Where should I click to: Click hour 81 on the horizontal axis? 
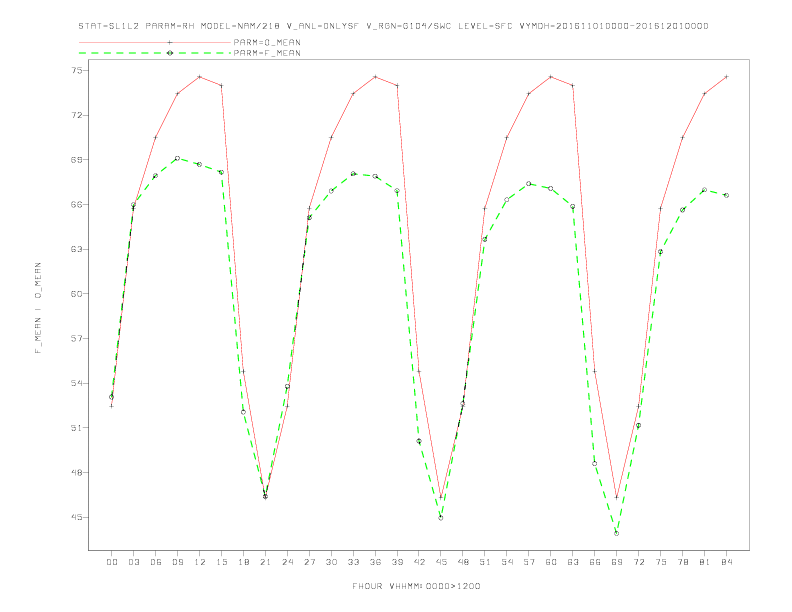point(705,562)
